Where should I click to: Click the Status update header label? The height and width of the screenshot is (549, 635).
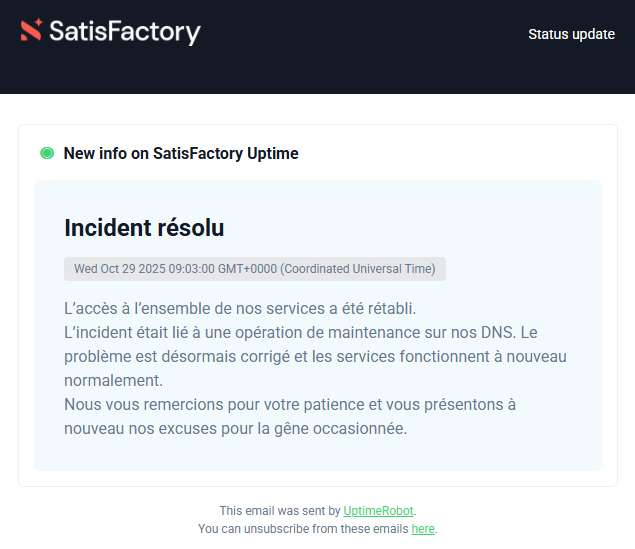pyautogui.click(x=571, y=34)
